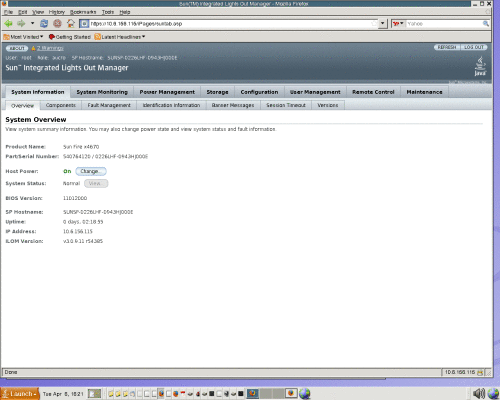Expand the Most Visited bookmarks folder
The image size is (500, 400).
(23, 37)
